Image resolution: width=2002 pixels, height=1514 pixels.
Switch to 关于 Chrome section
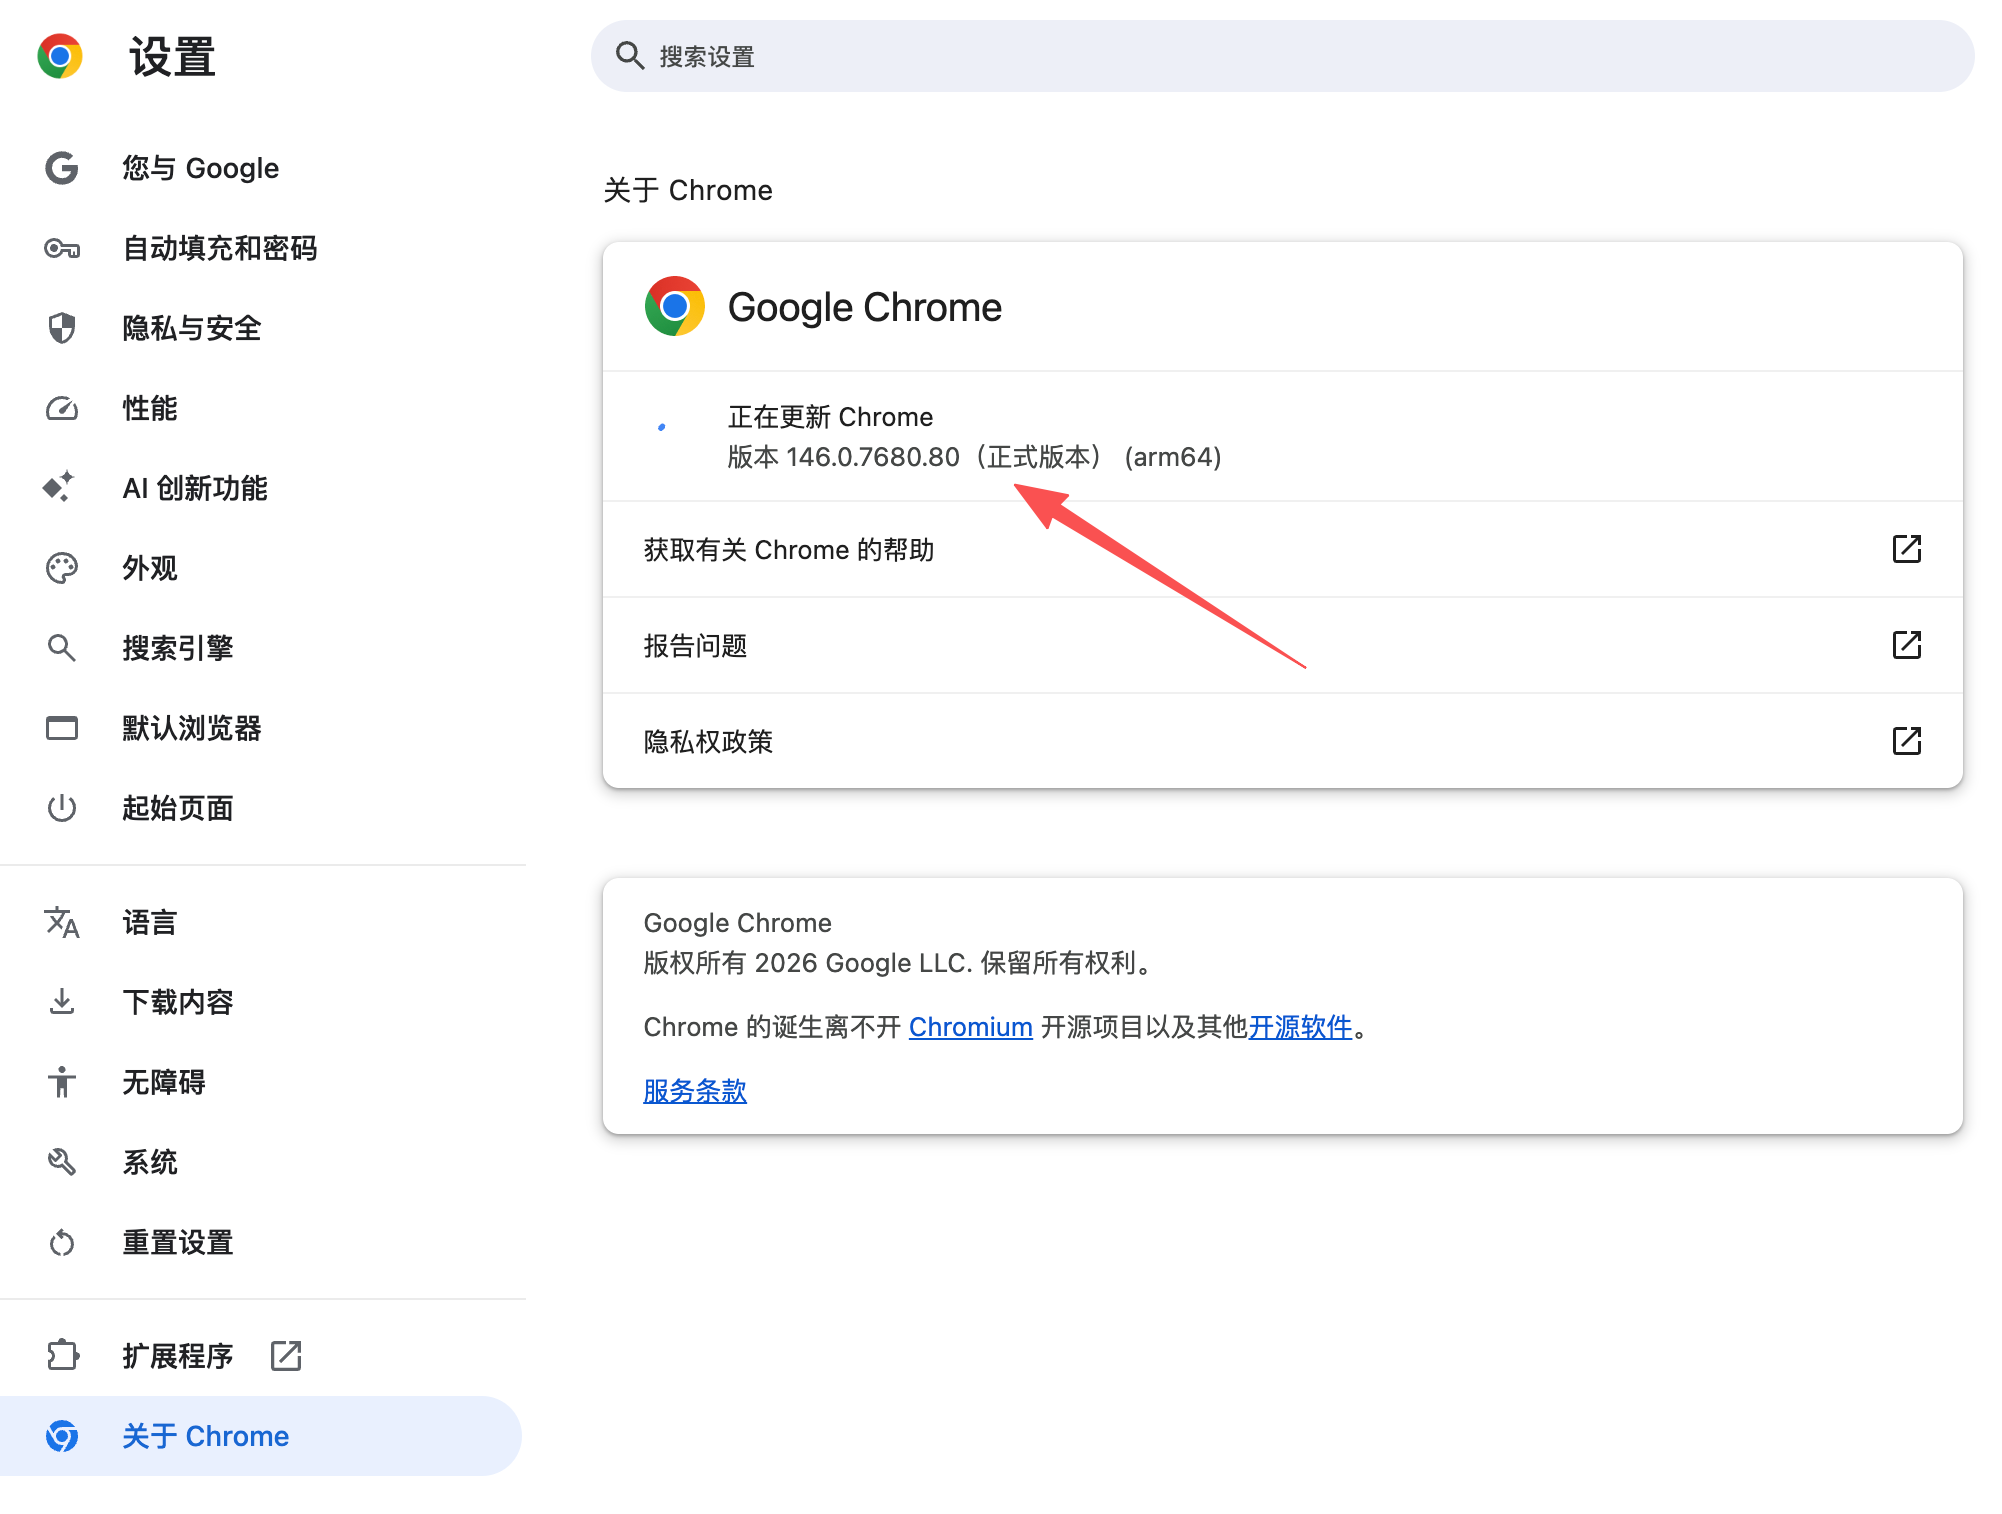tap(206, 1435)
